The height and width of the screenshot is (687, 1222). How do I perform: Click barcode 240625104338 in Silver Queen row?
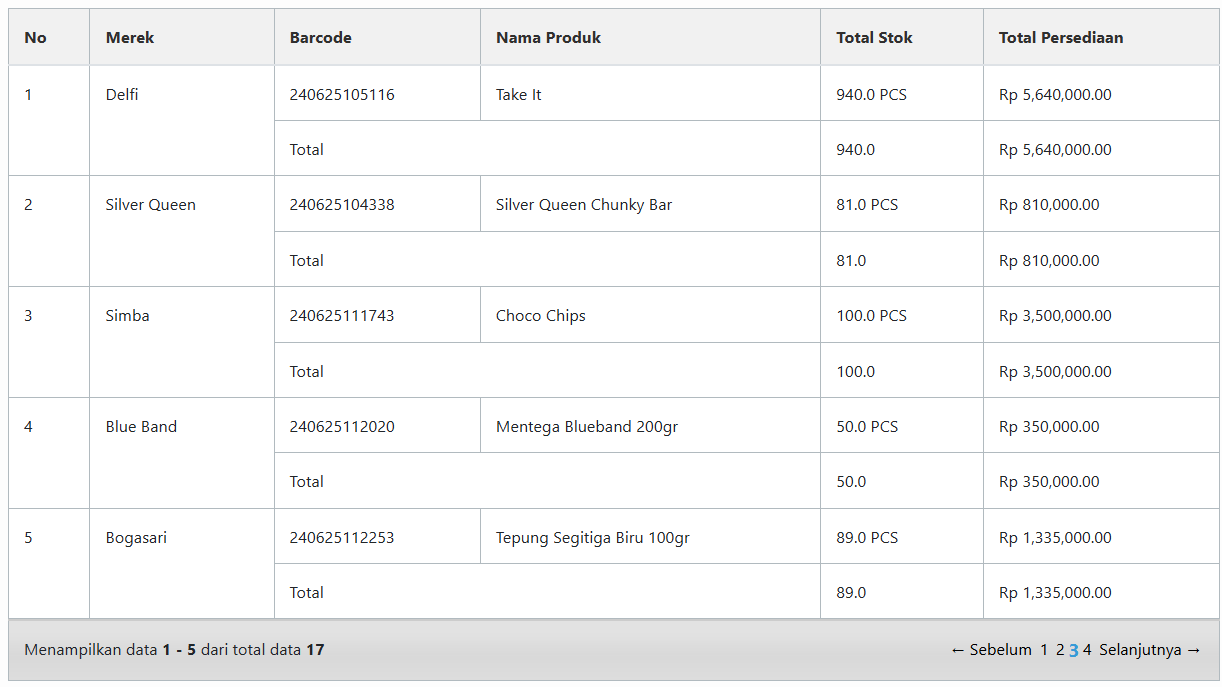(x=342, y=205)
